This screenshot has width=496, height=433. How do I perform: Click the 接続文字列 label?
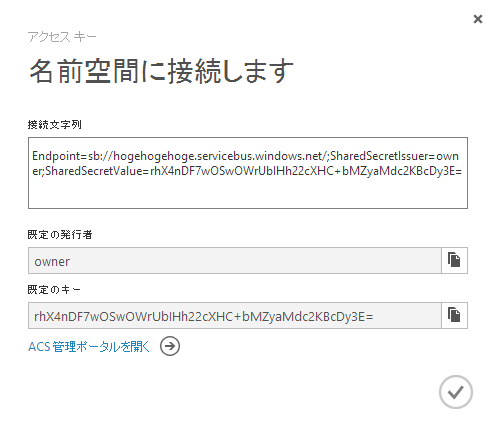(x=55, y=125)
